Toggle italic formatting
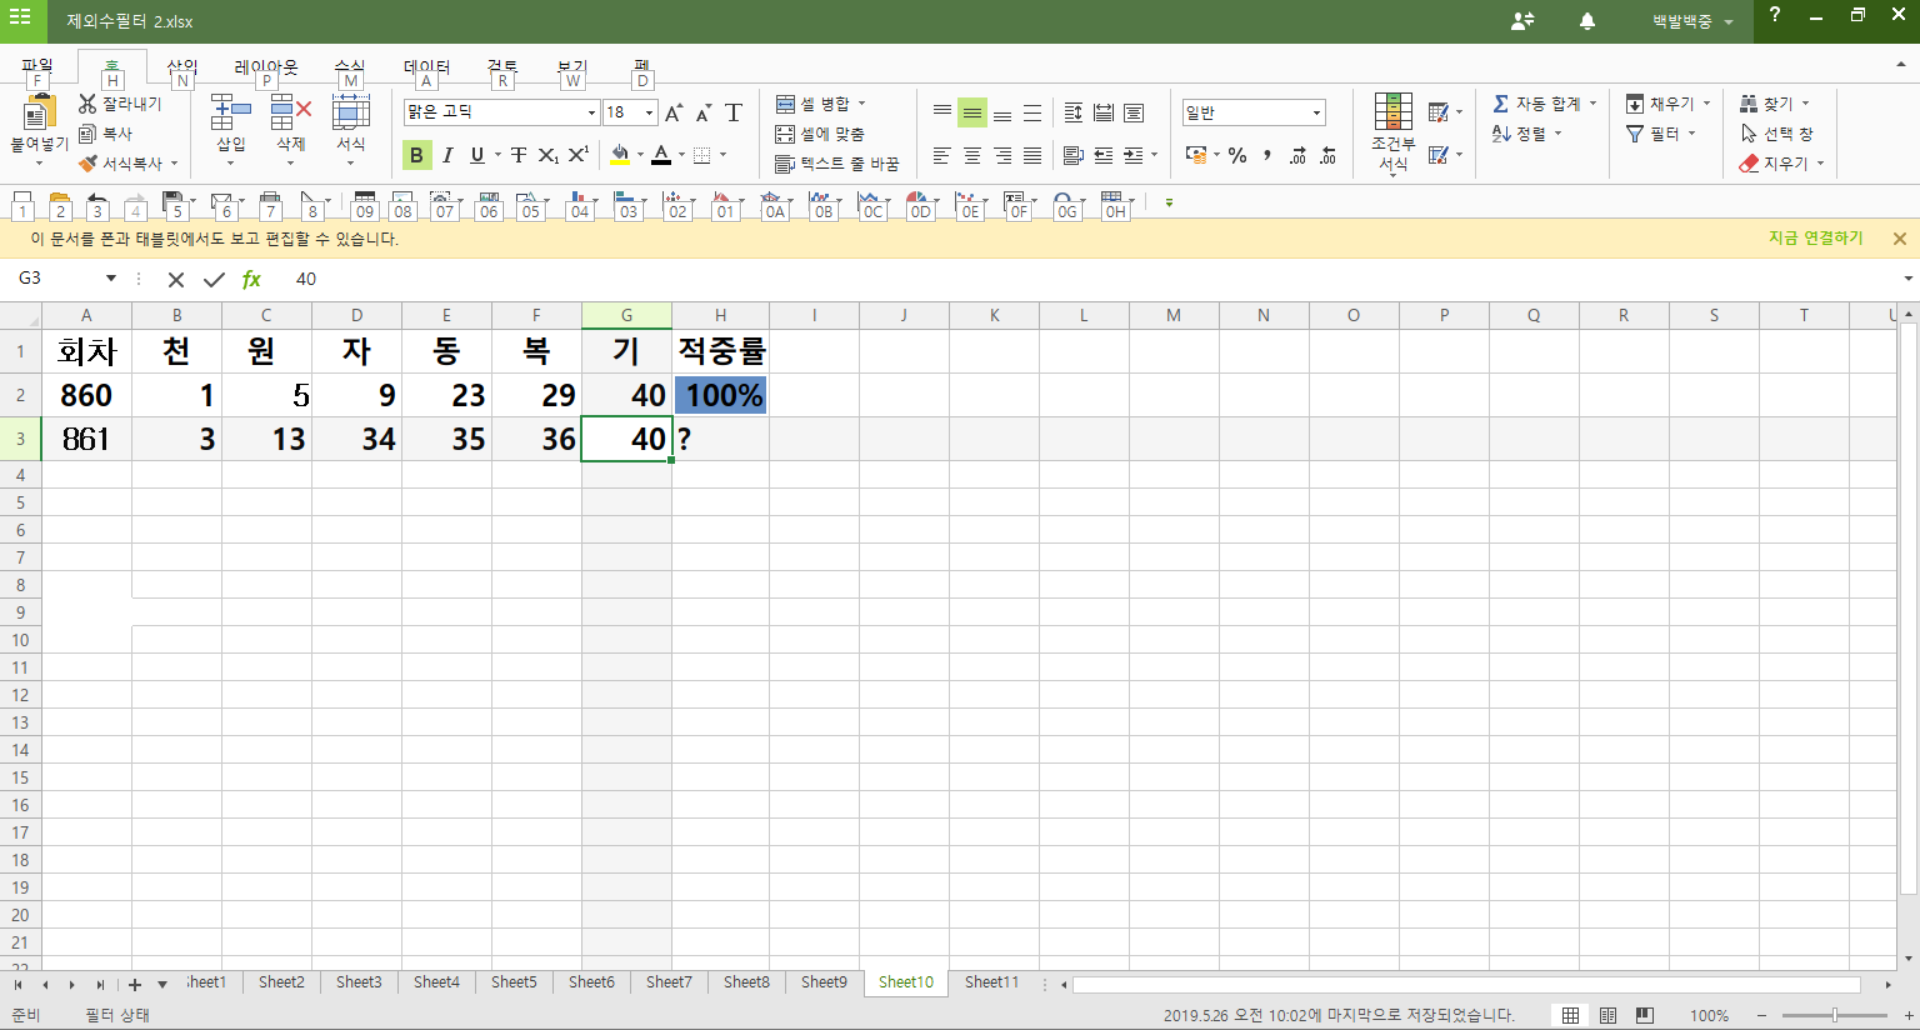Viewport: 1920px width, 1030px height. point(447,155)
